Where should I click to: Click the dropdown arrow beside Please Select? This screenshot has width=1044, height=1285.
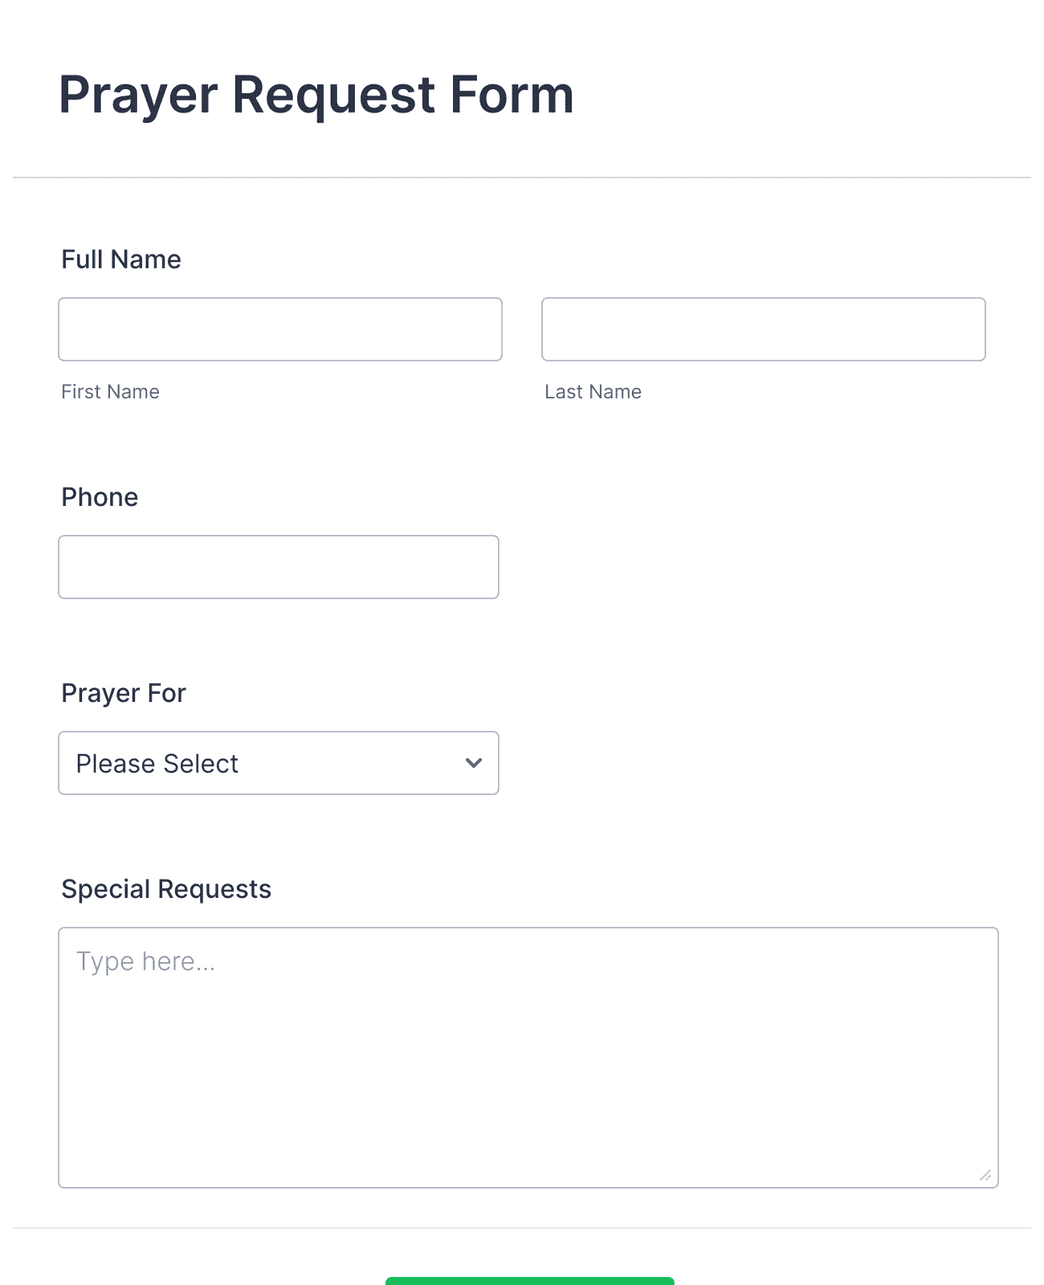point(473,763)
